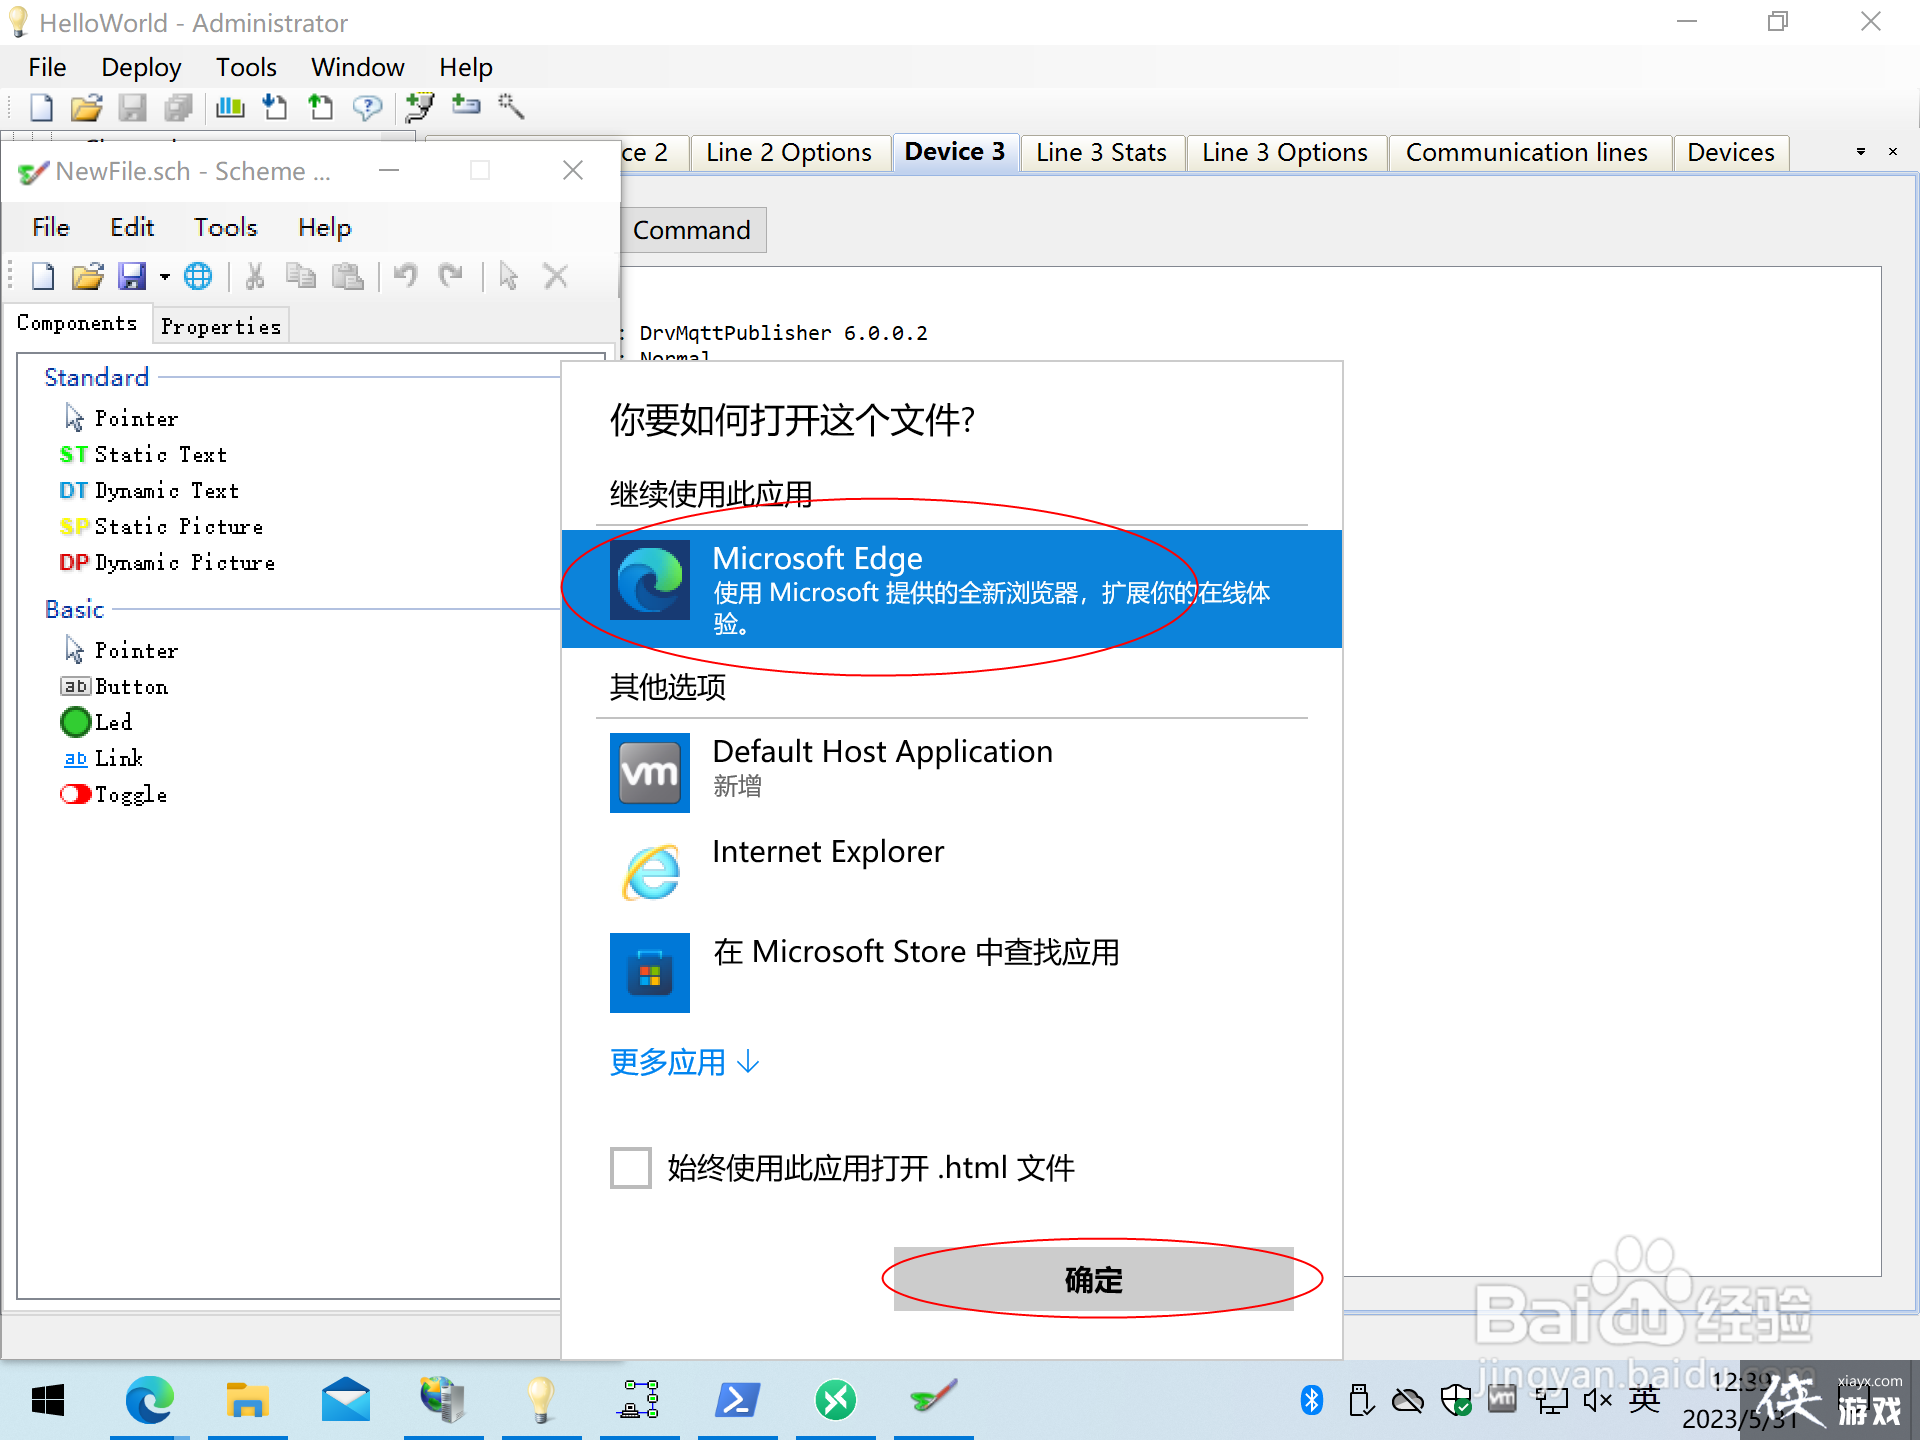Select Led component
Screen dimensions: 1920x1440
coord(97,722)
